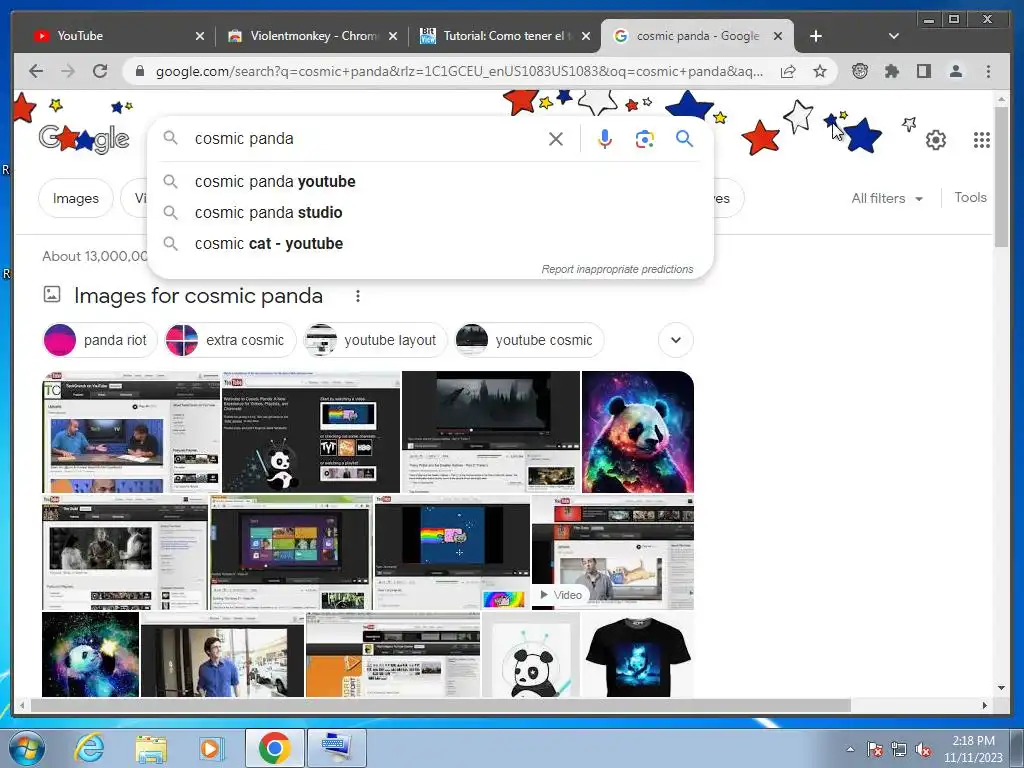Show hidden tray icons arrow
The image size is (1024, 768).
[x=850, y=750]
